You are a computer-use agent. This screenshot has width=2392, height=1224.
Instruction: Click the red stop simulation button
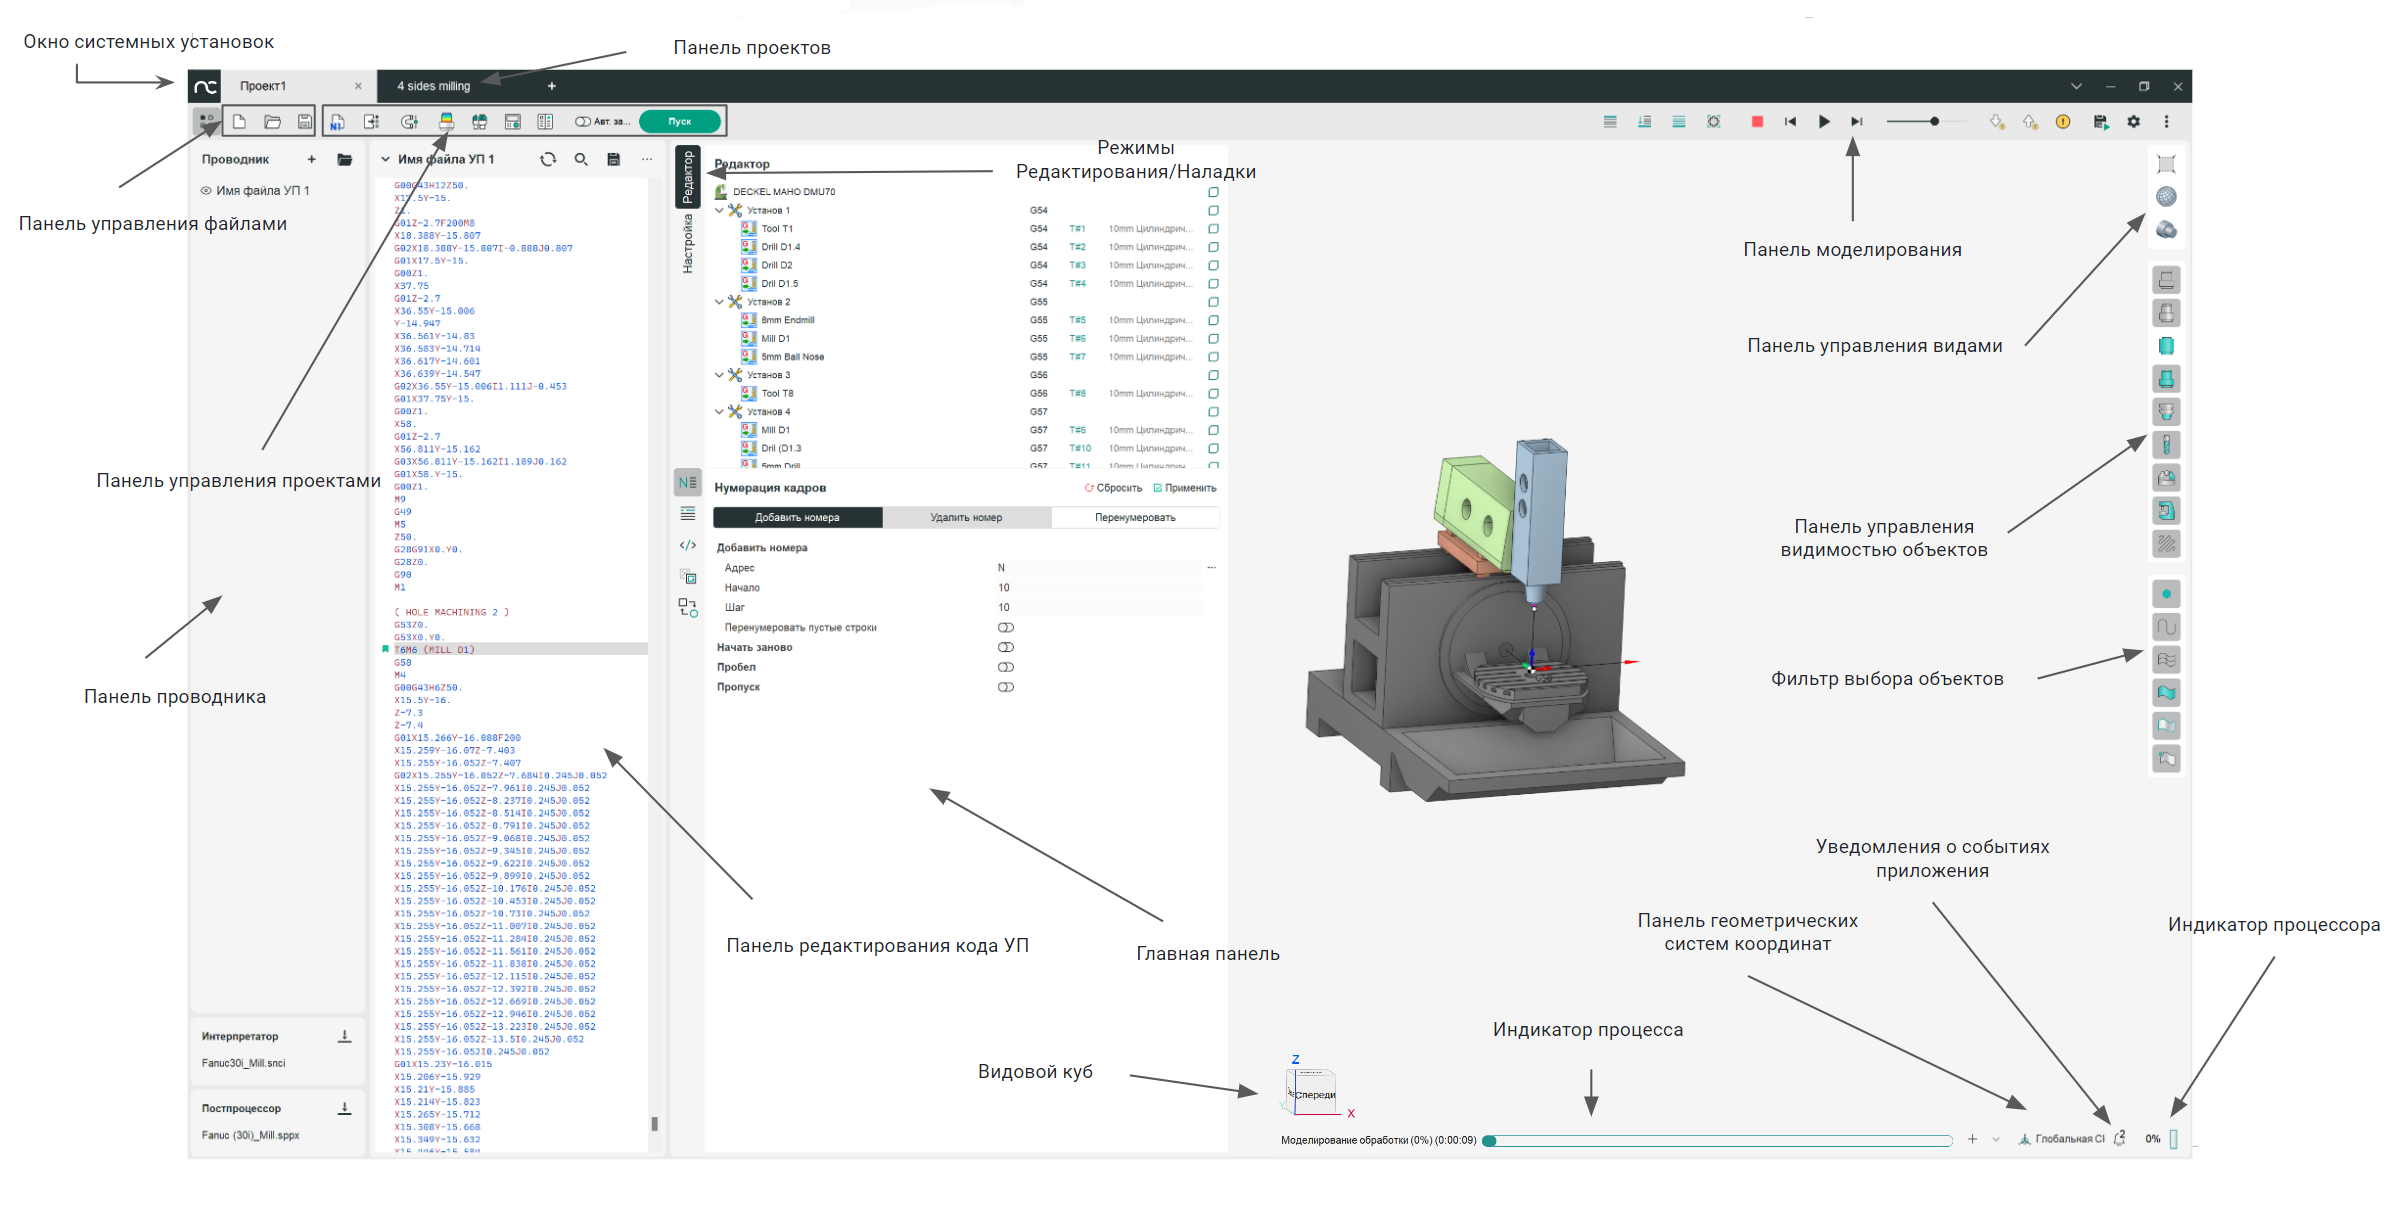1757,122
